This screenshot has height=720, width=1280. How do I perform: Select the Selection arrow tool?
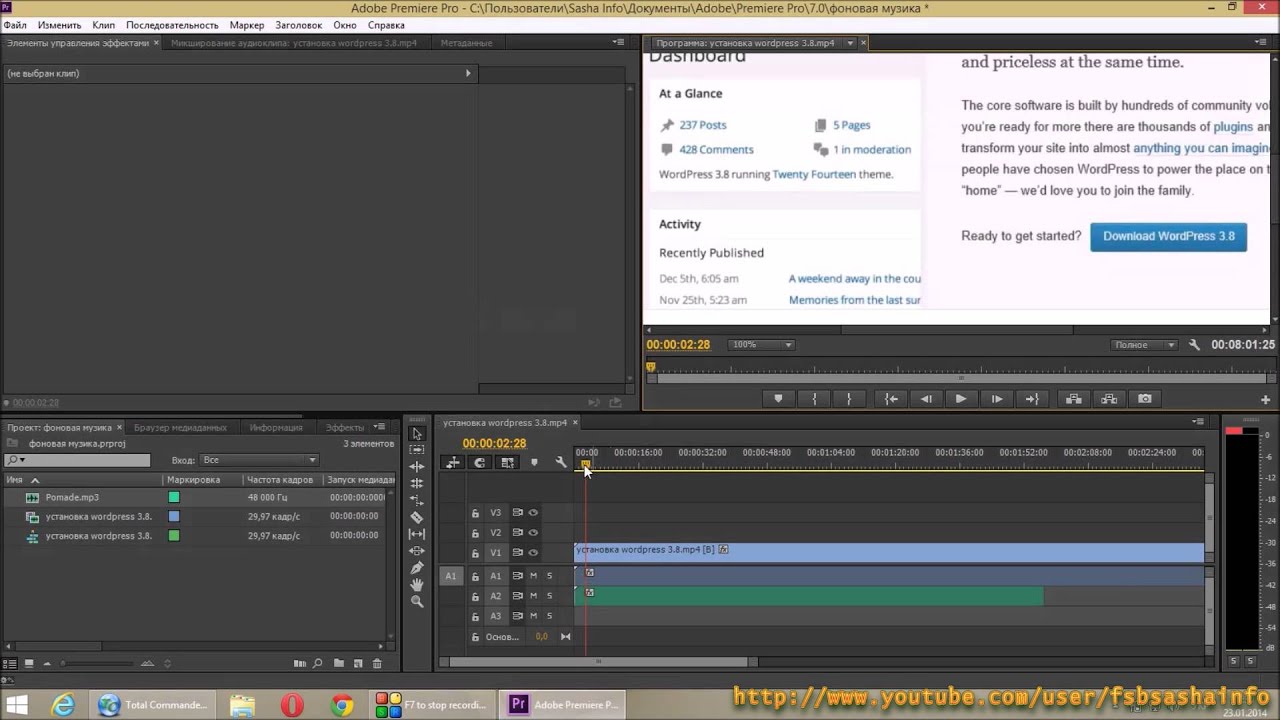click(417, 433)
